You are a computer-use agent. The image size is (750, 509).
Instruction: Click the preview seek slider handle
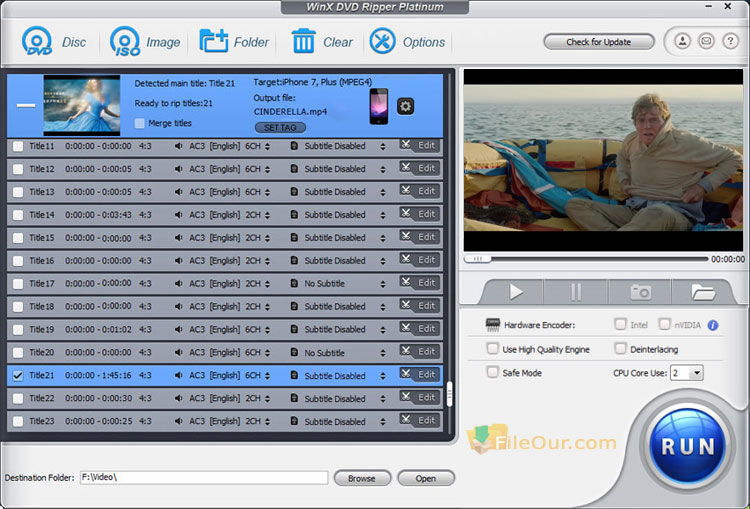point(477,259)
